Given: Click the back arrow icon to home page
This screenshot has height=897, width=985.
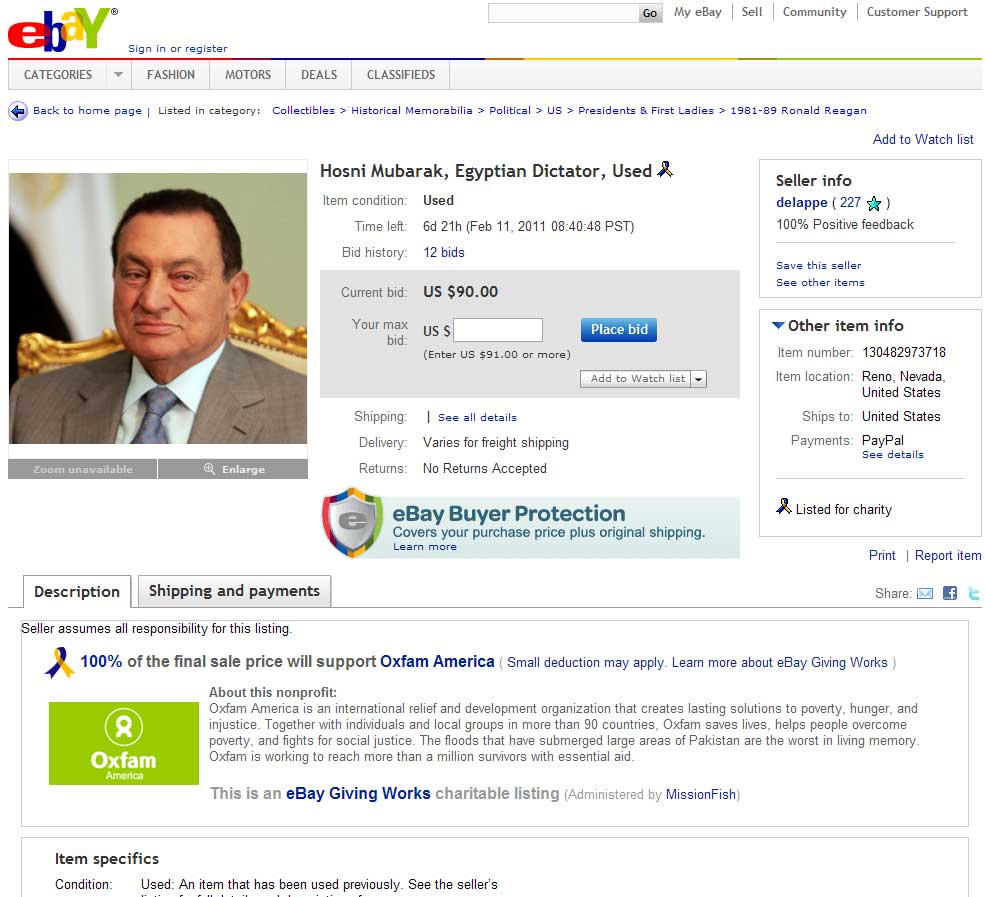Looking at the screenshot, I should pos(18,111).
